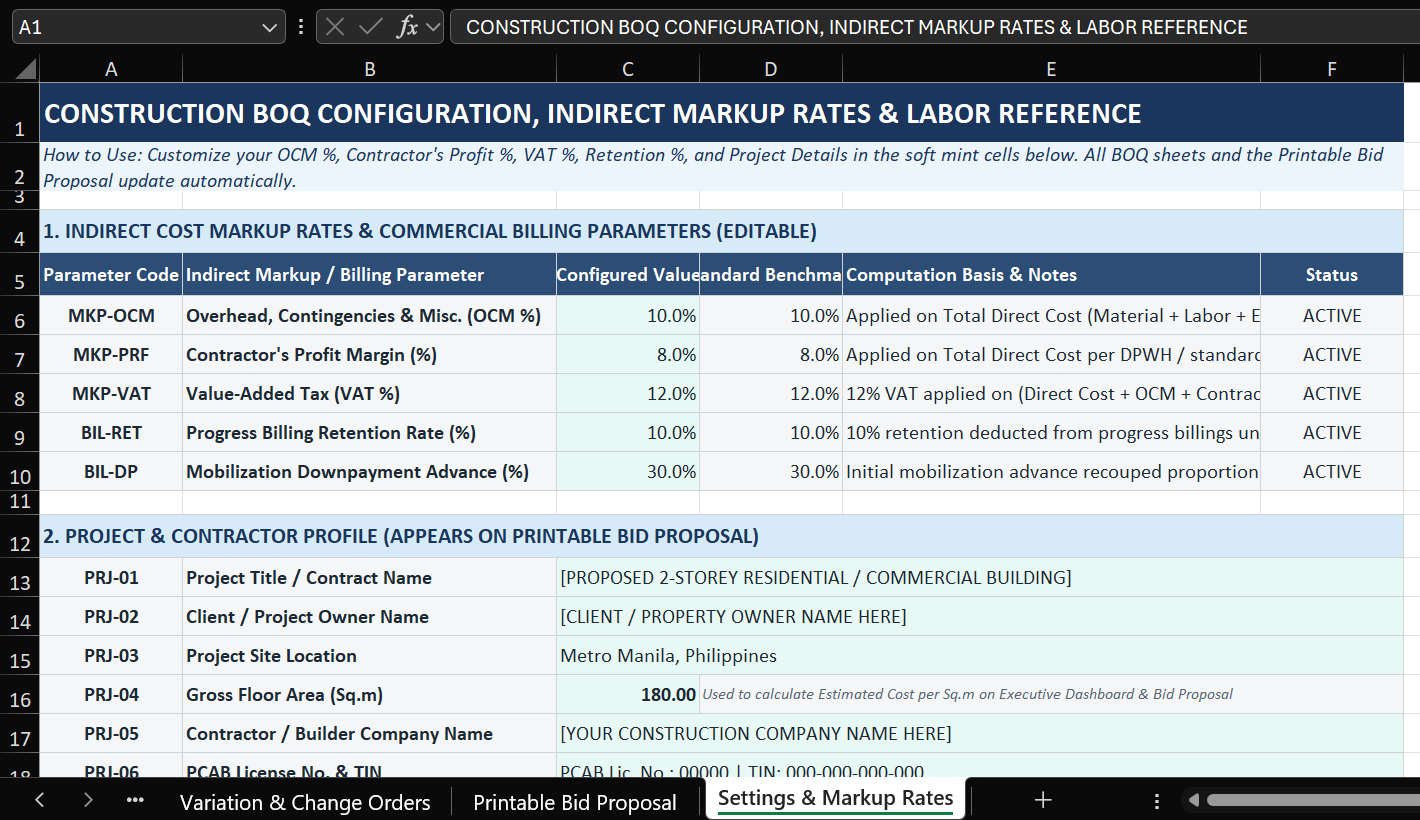Viewport: 1420px width, 820px height.
Task: Add a new sheet with the plus icon
Action: coord(1043,800)
